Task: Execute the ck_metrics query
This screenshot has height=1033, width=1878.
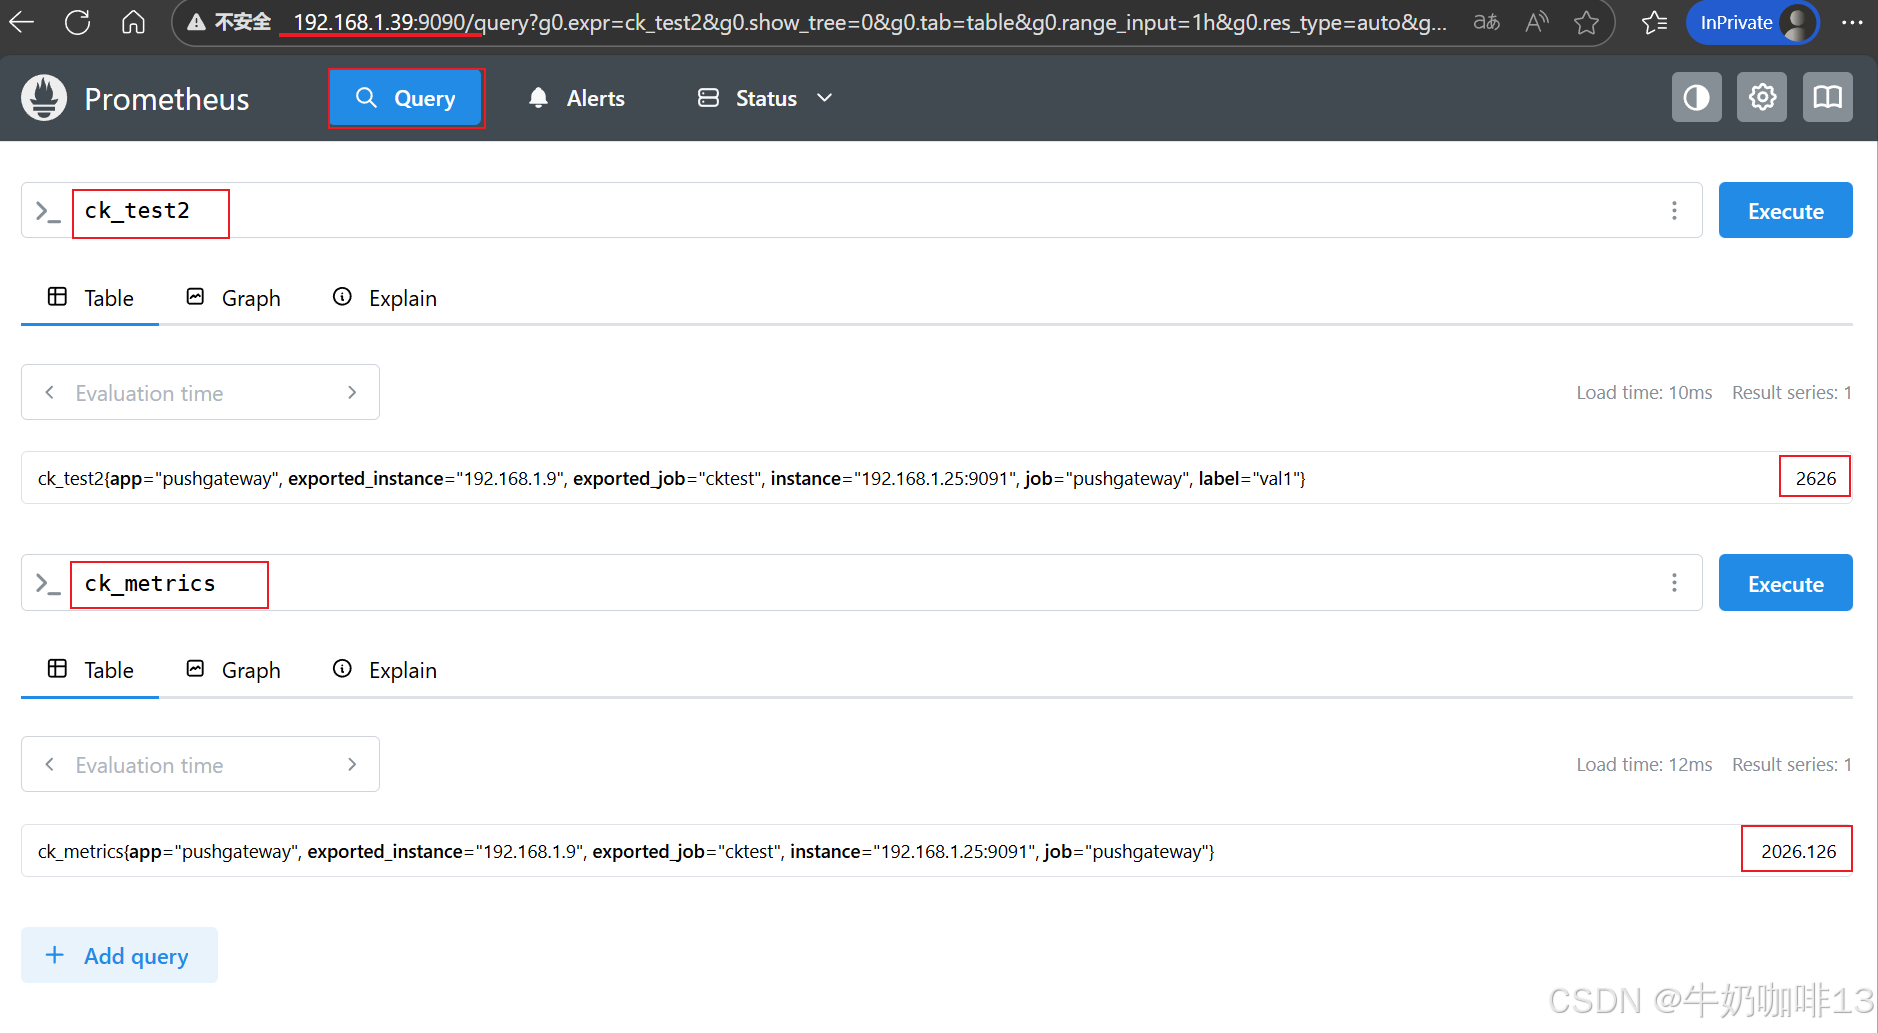Action: (1785, 583)
